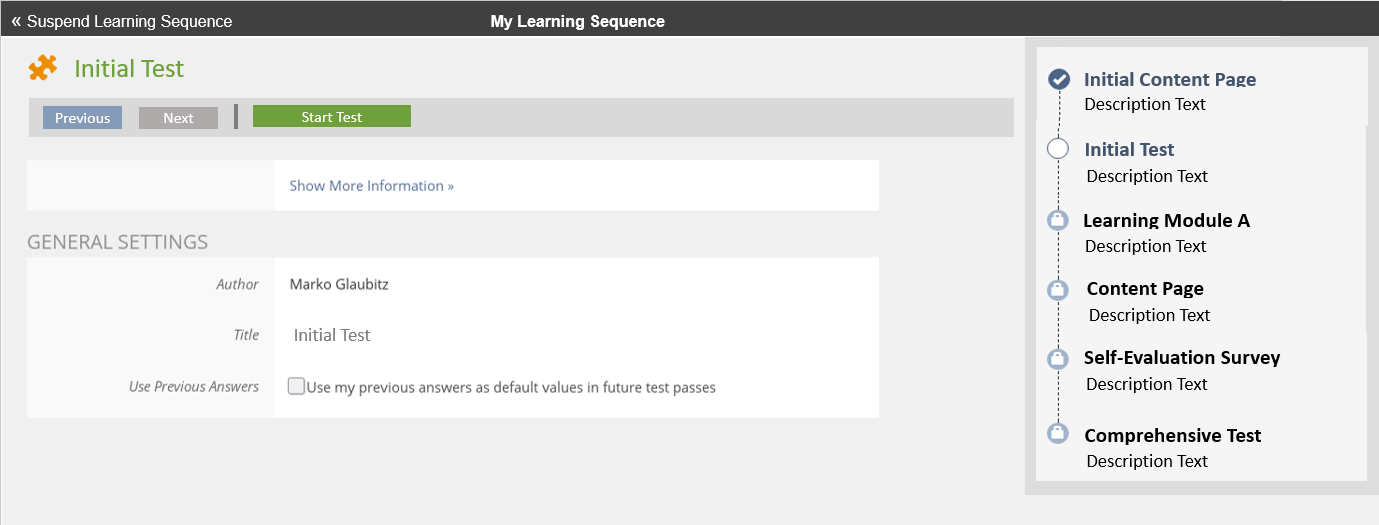
Task: Select Initial Test in sequence list
Action: point(1129,150)
